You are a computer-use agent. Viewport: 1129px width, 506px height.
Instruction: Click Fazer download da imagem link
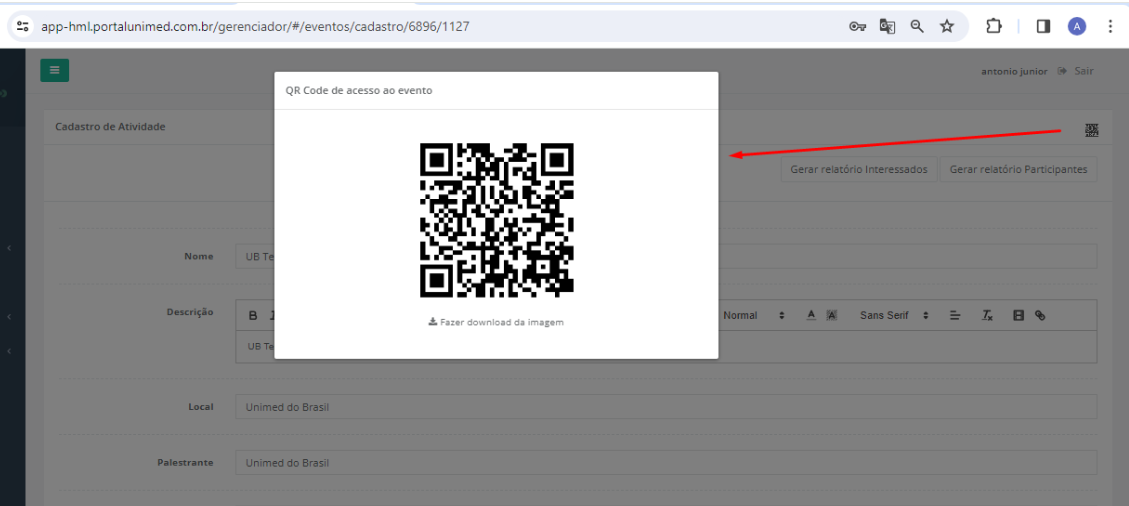pos(496,322)
